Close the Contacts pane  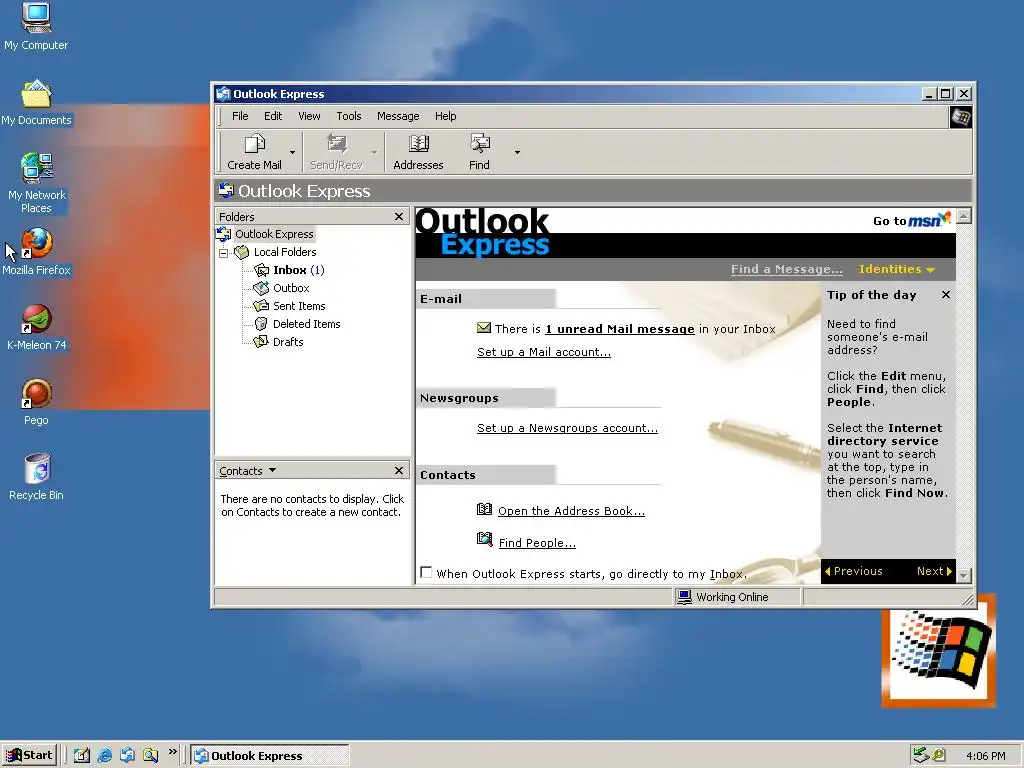tap(399, 471)
